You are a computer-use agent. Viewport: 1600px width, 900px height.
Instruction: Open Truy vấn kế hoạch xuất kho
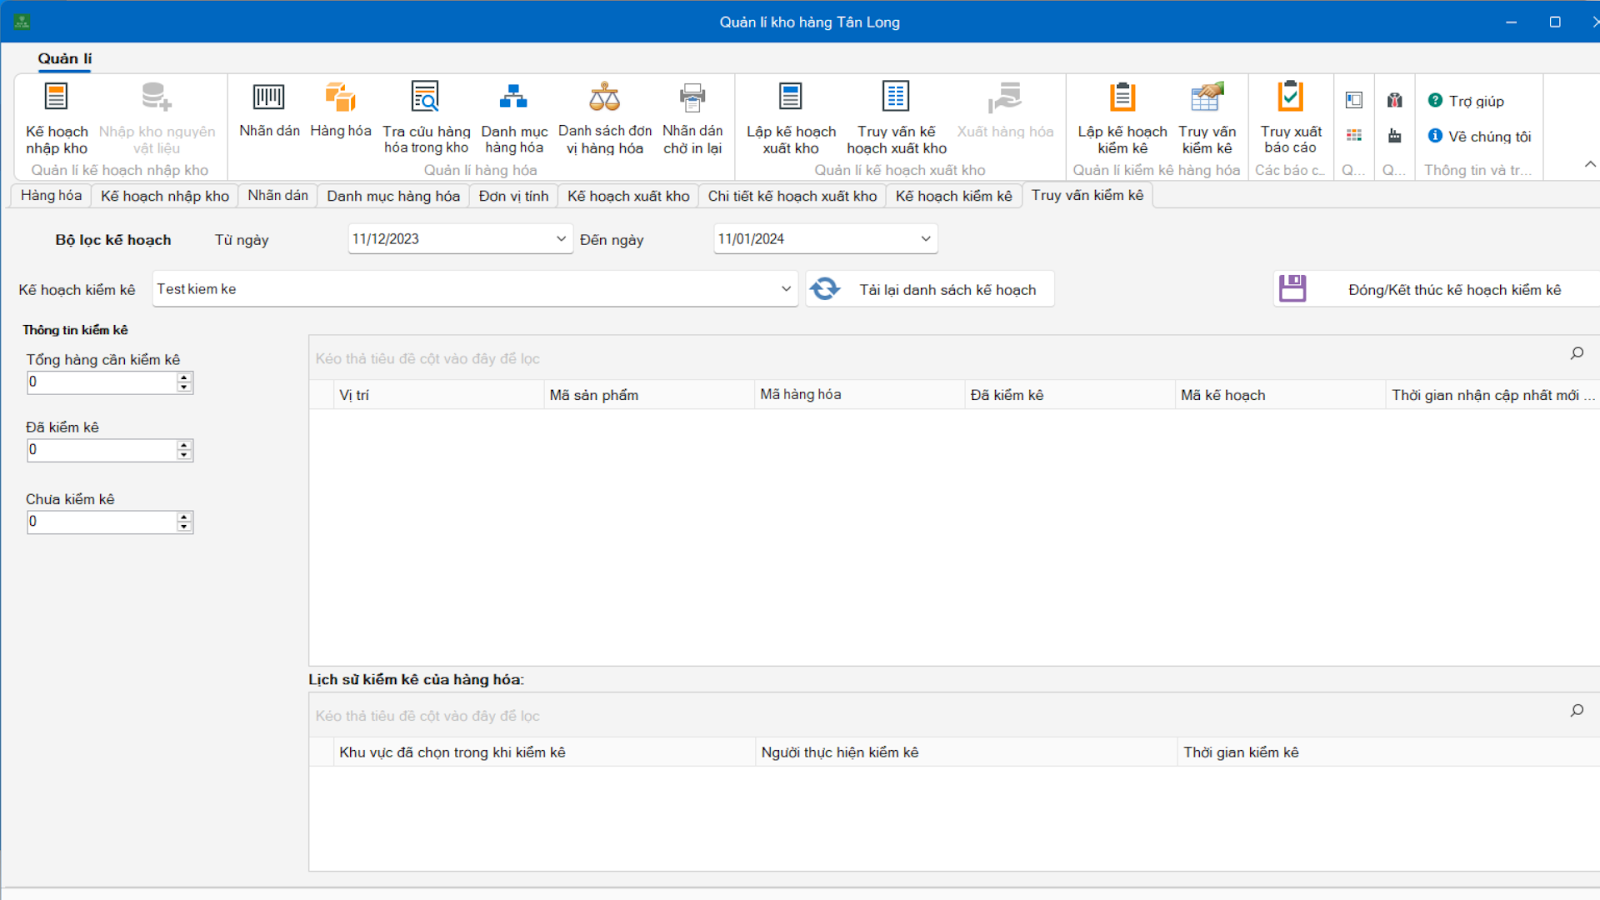pyautogui.click(x=896, y=118)
